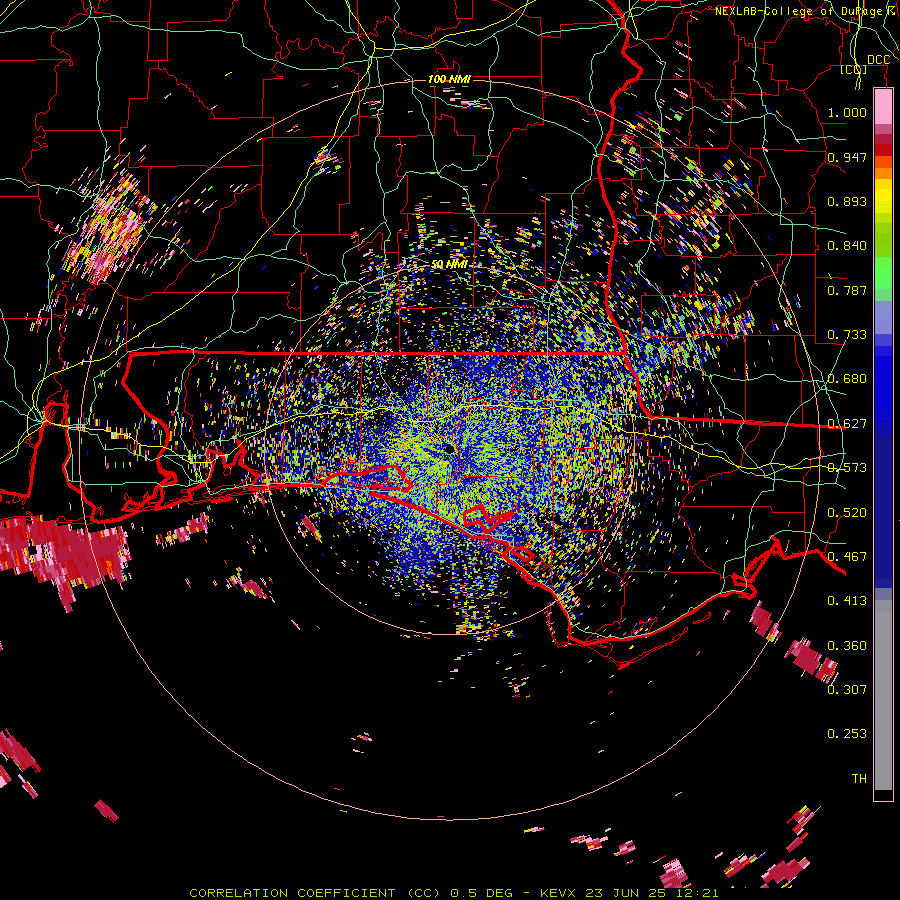This screenshot has width=900, height=900.
Task: Select the 0.573 scale value
Action: click(847, 467)
